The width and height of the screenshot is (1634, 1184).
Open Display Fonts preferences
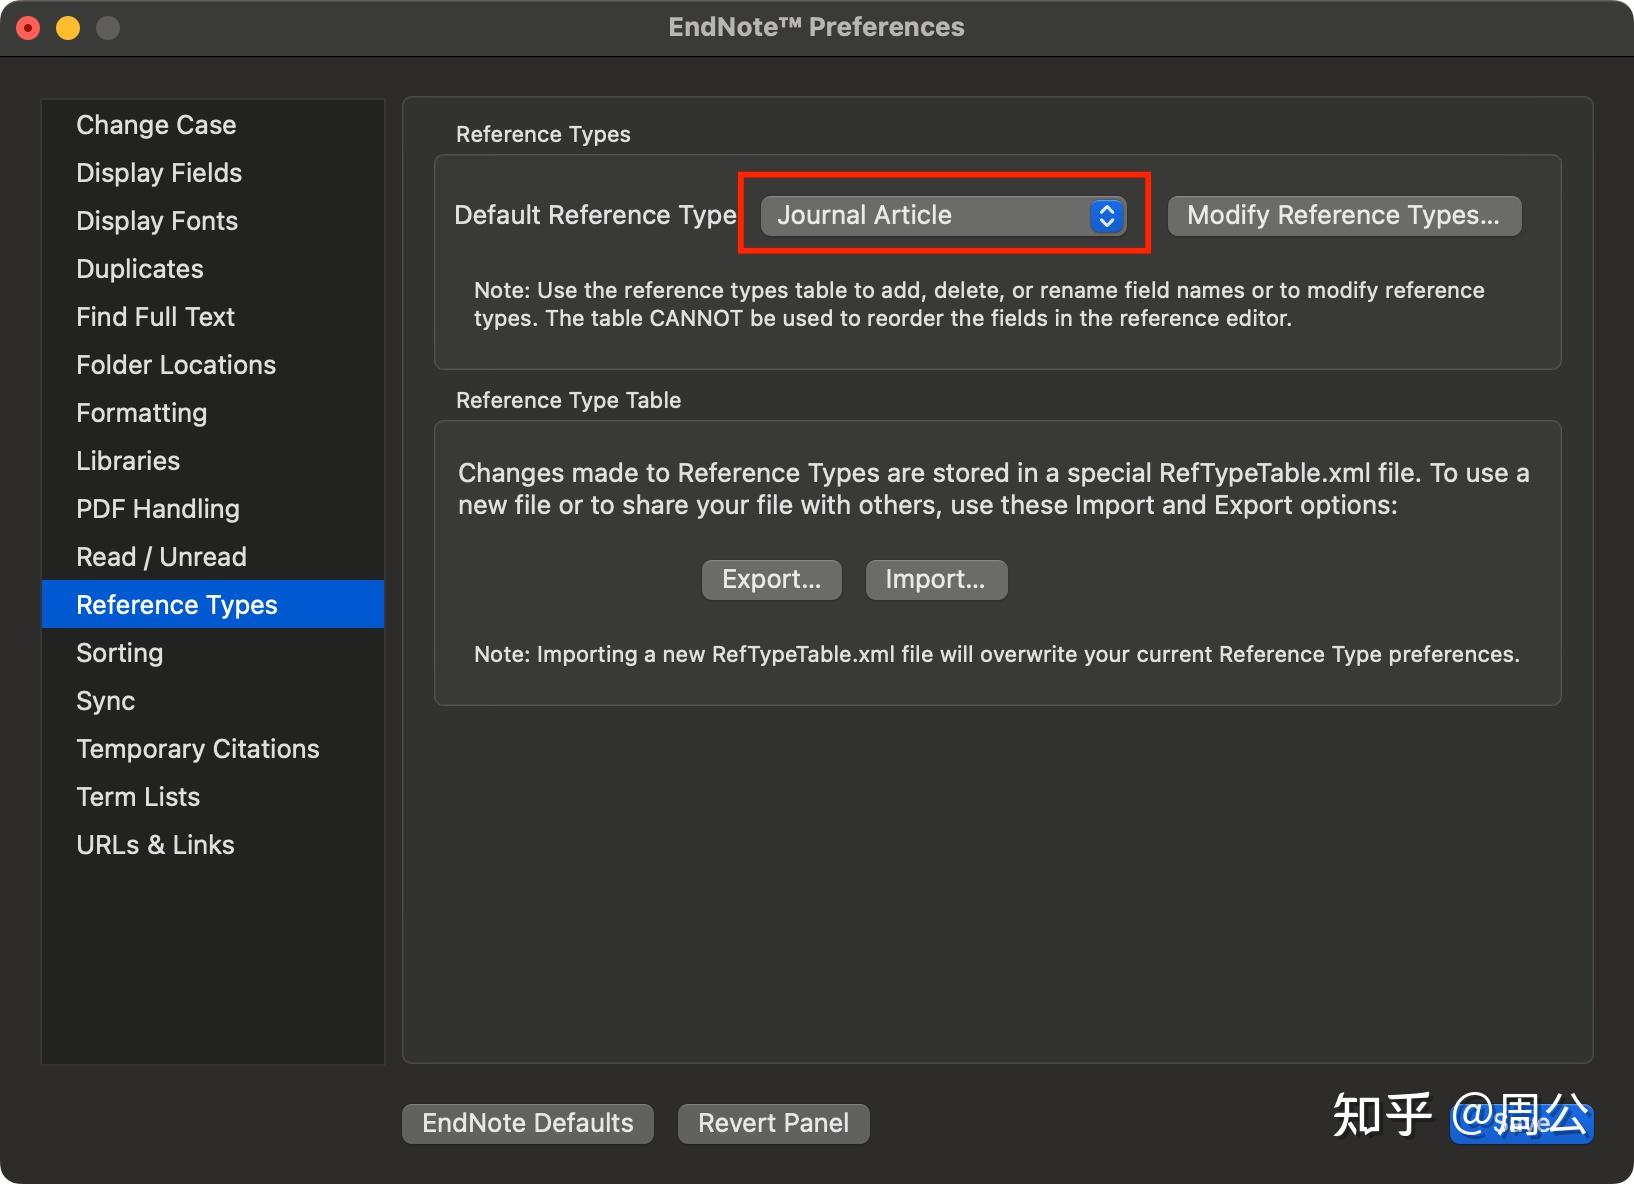[x=157, y=220]
